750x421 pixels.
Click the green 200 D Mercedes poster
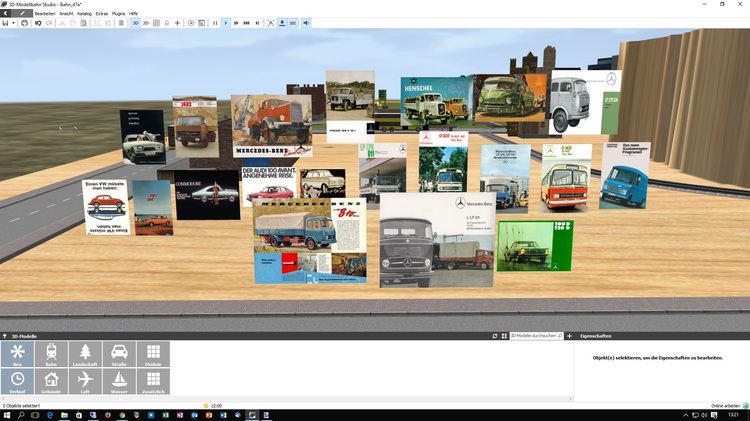pos(535,246)
